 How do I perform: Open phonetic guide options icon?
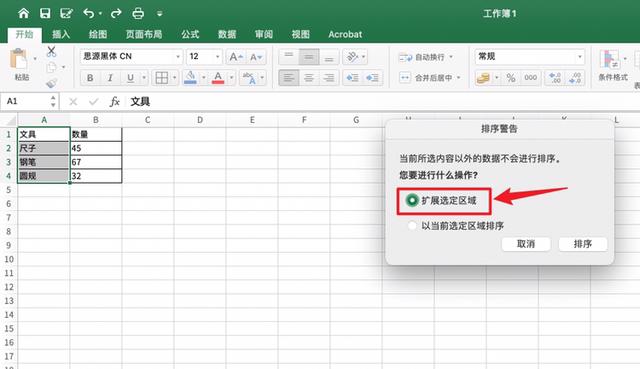click(249, 78)
